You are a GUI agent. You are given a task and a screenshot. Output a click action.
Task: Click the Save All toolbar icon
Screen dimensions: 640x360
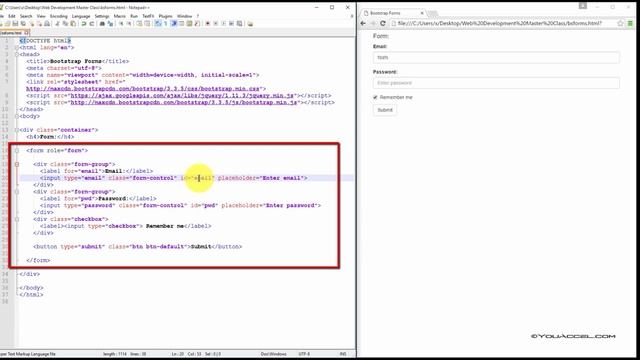pyautogui.click(x=23, y=24)
